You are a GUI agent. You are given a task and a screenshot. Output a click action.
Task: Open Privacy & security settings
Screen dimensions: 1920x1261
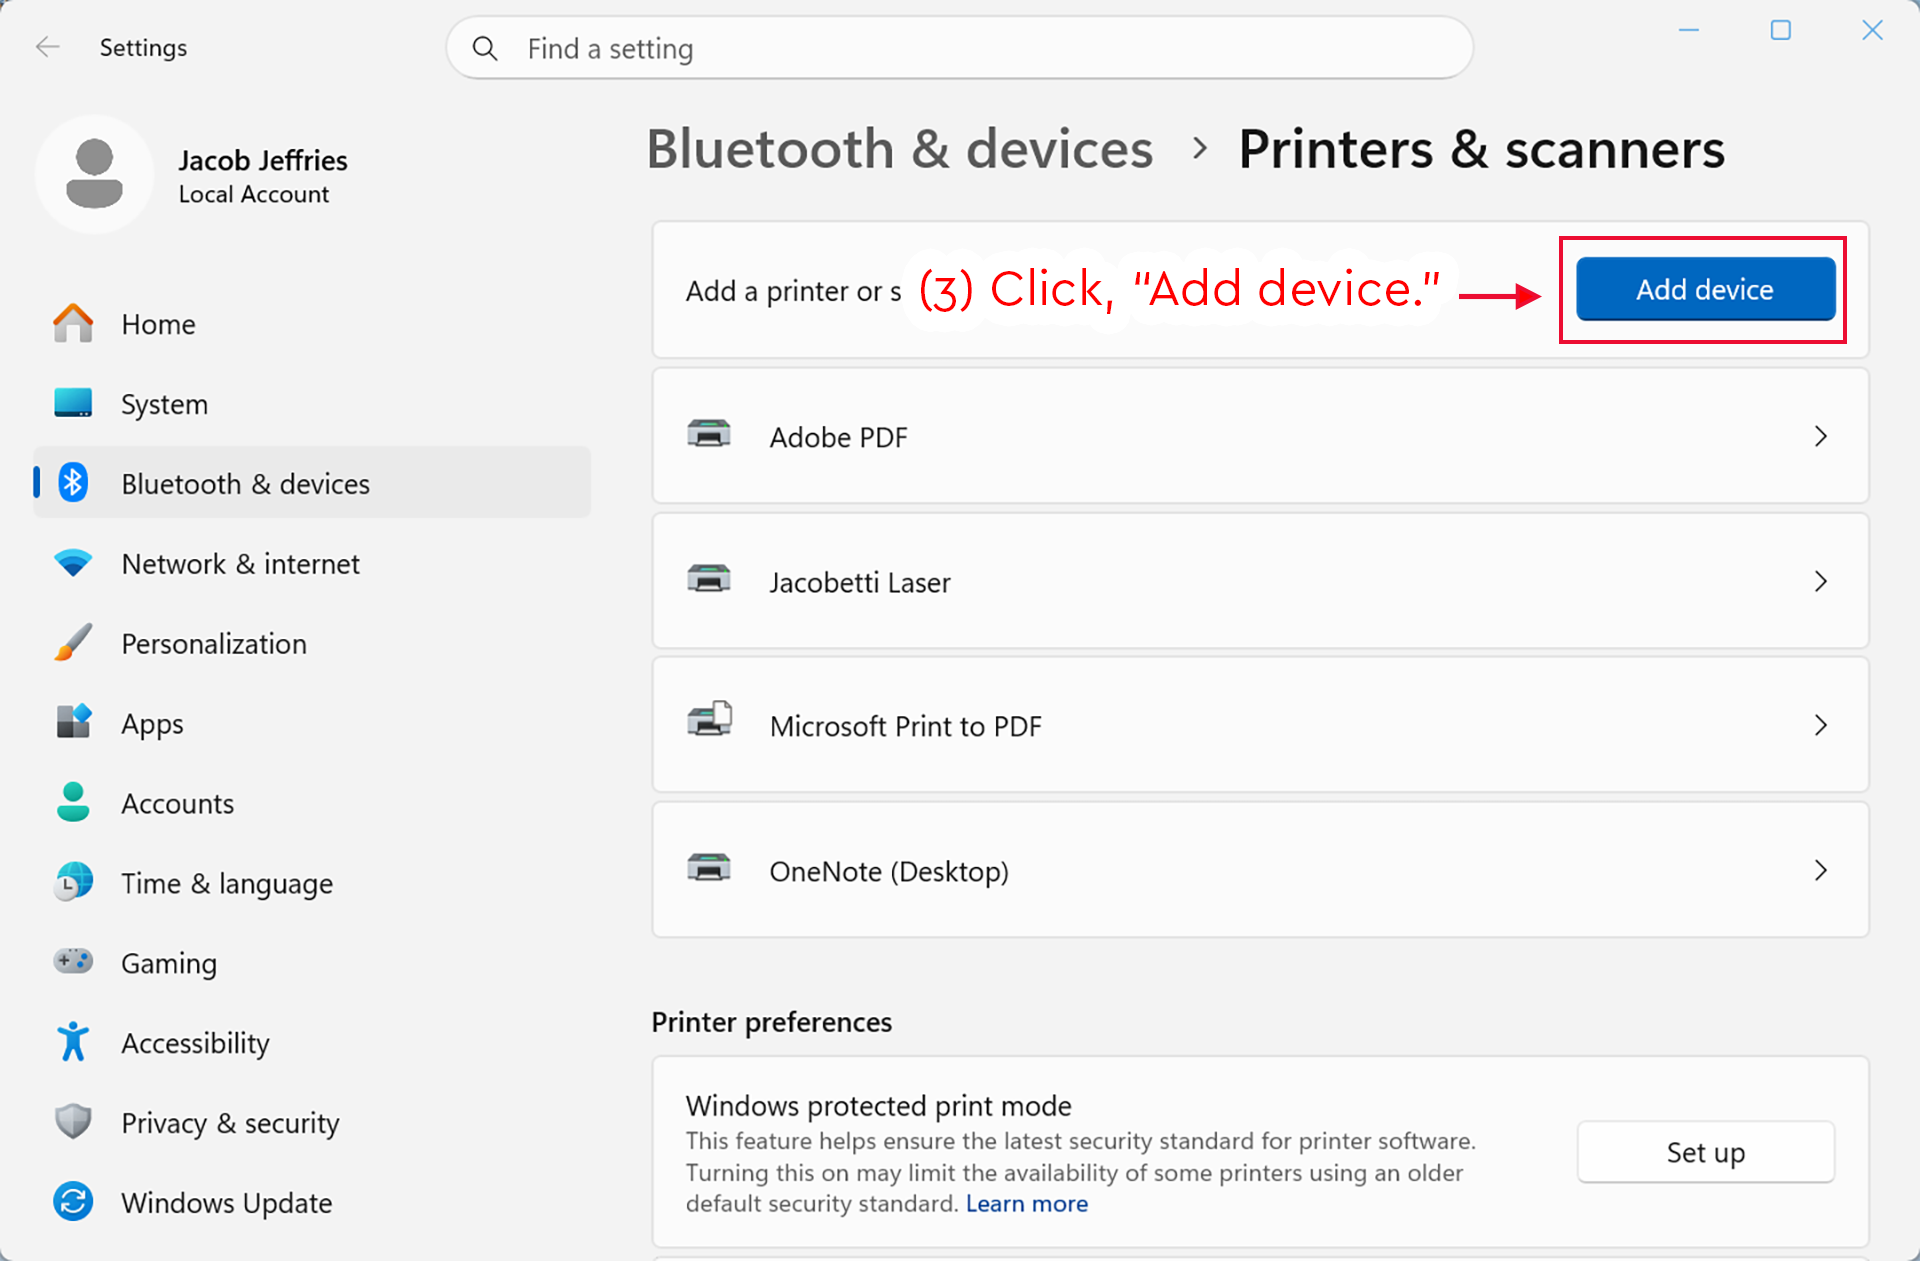click(312, 1123)
